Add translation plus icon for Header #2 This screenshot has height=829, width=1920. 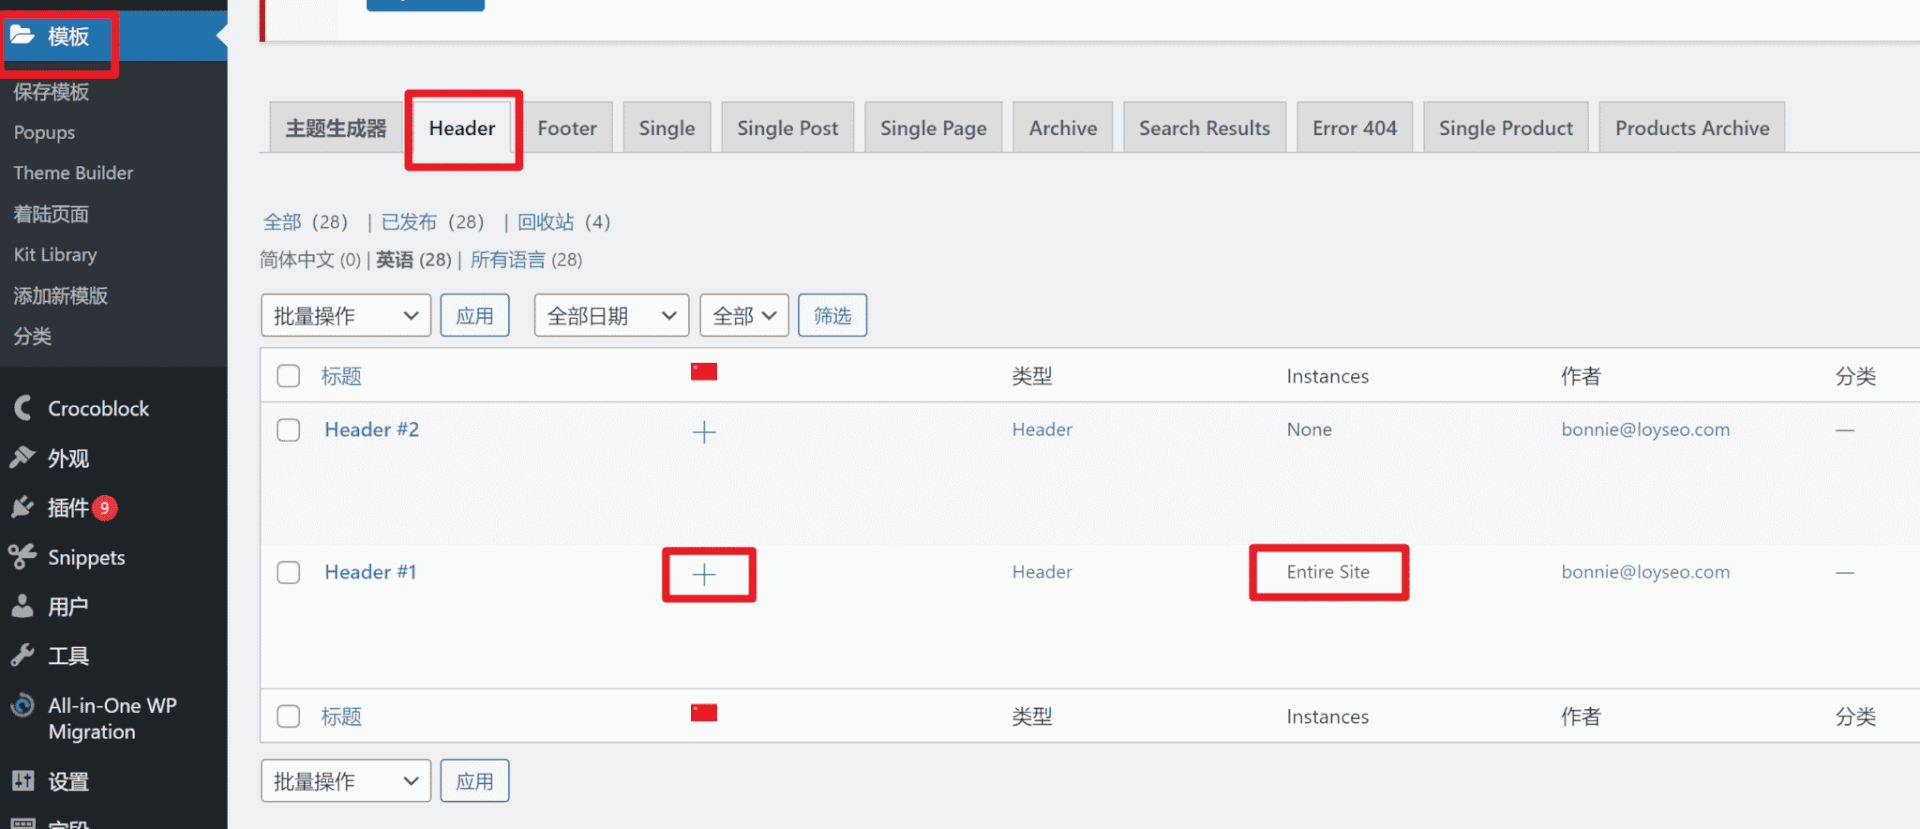pyautogui.click(x=704, y=432)
